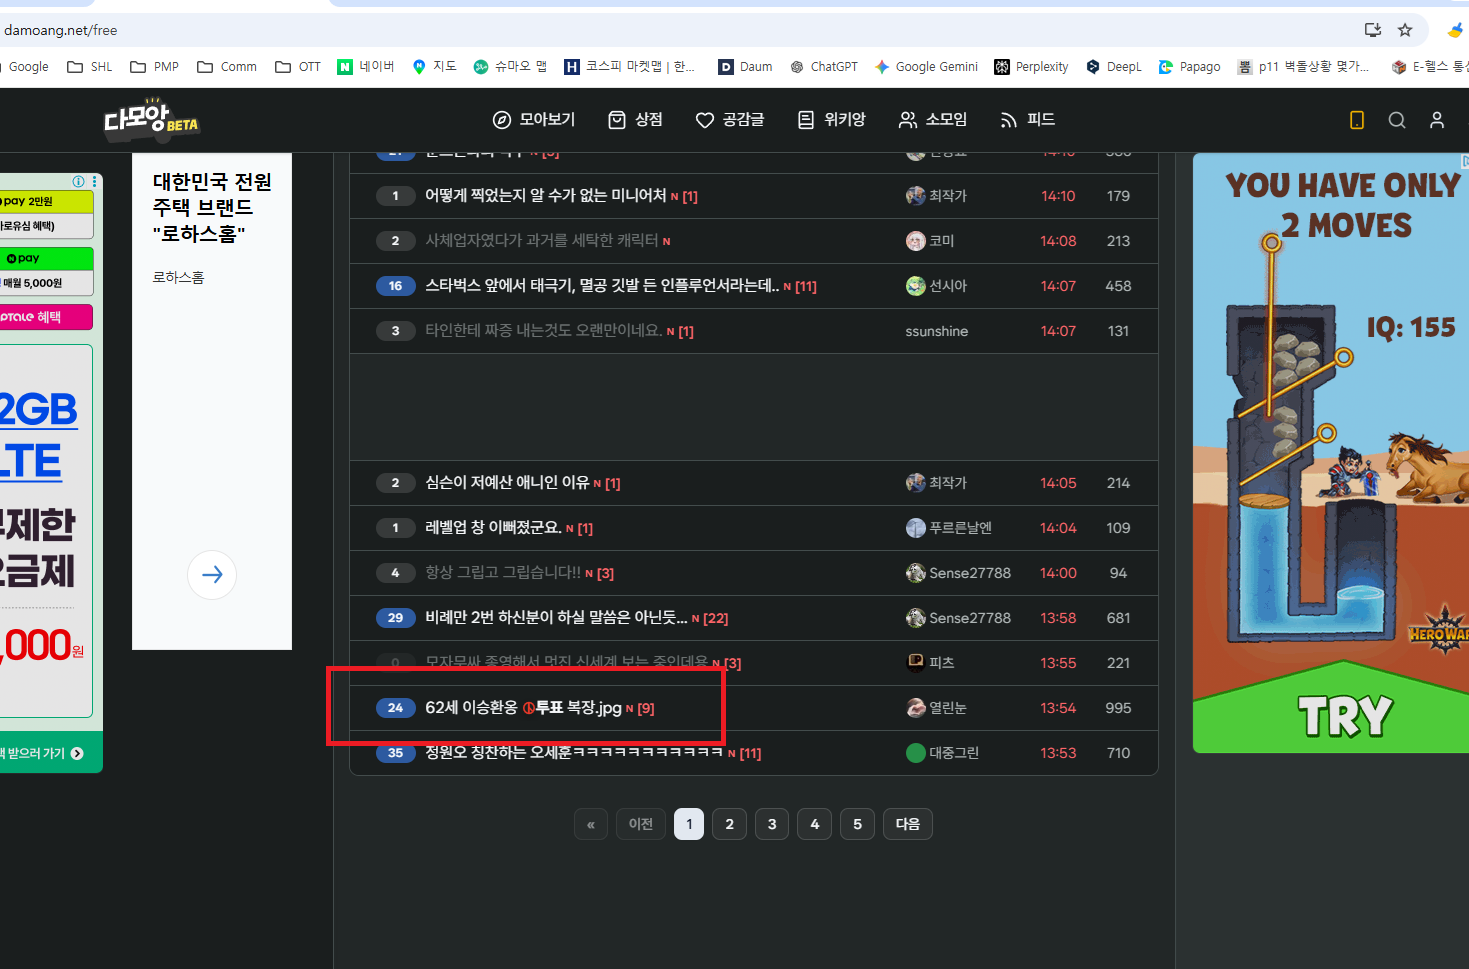
Task: Open the Papago bookmark
Action: 1189,67
